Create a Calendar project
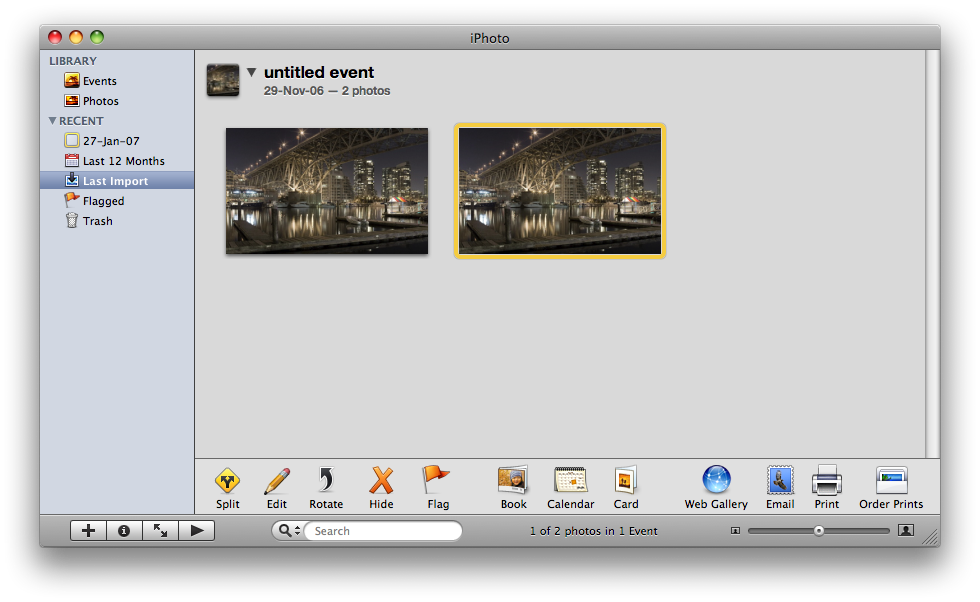This screenshot has width=980, height=602. [x=570, y=482]
